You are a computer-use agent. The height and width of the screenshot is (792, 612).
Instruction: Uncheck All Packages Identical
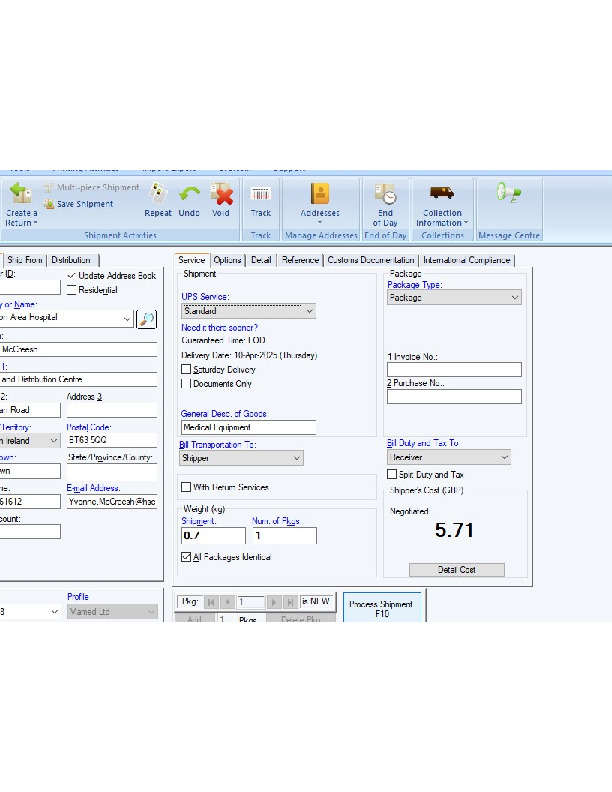(186, 556)
